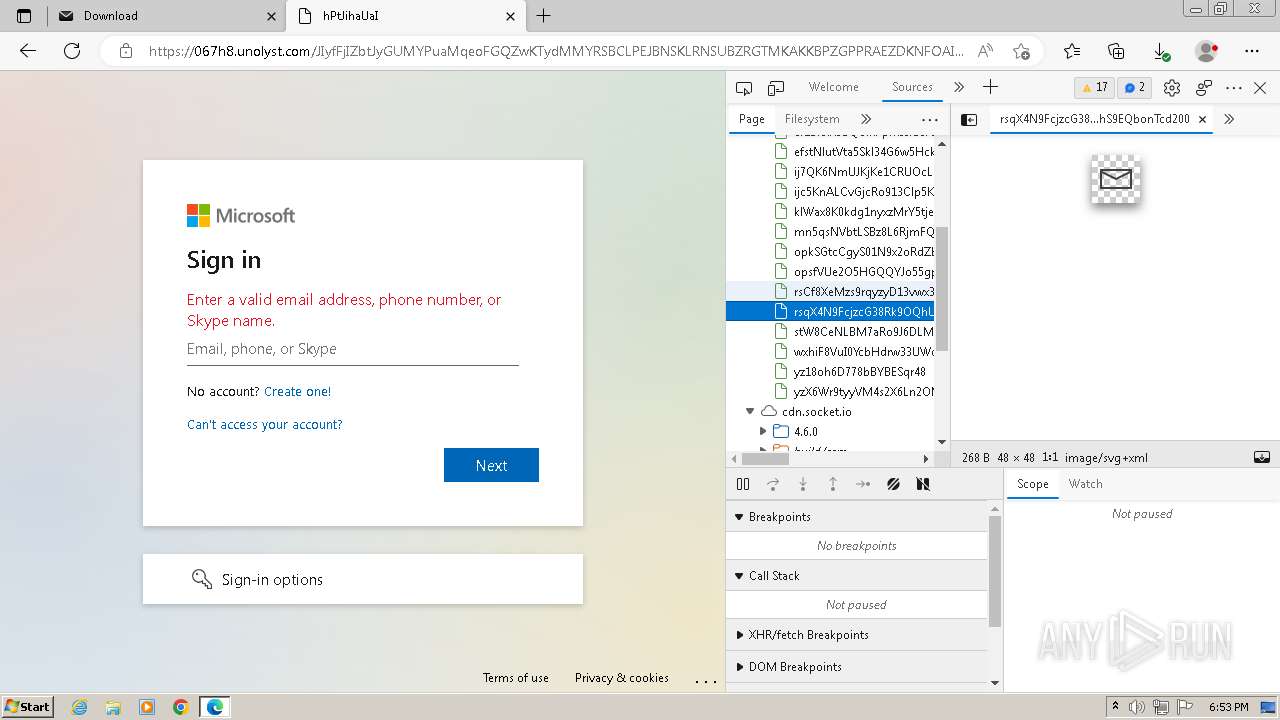Select the Page navigator tab
Viewport: 1280px width, 720px height.
pyautogui.click(x=752, y=119)
